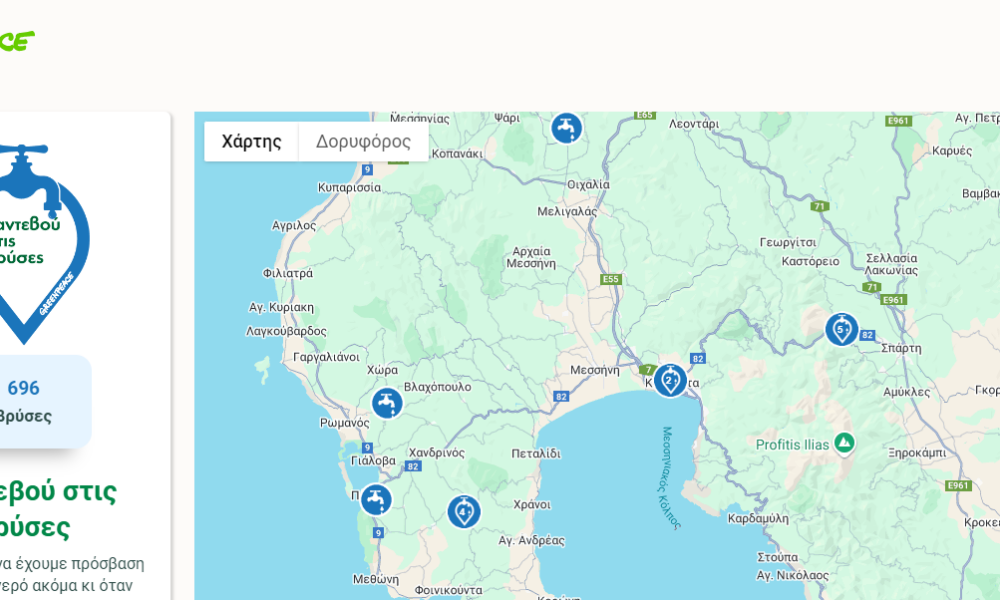1000x600 pixels.
Task: Click the Χανδρινός town label
Action: [x=437, y=453]
